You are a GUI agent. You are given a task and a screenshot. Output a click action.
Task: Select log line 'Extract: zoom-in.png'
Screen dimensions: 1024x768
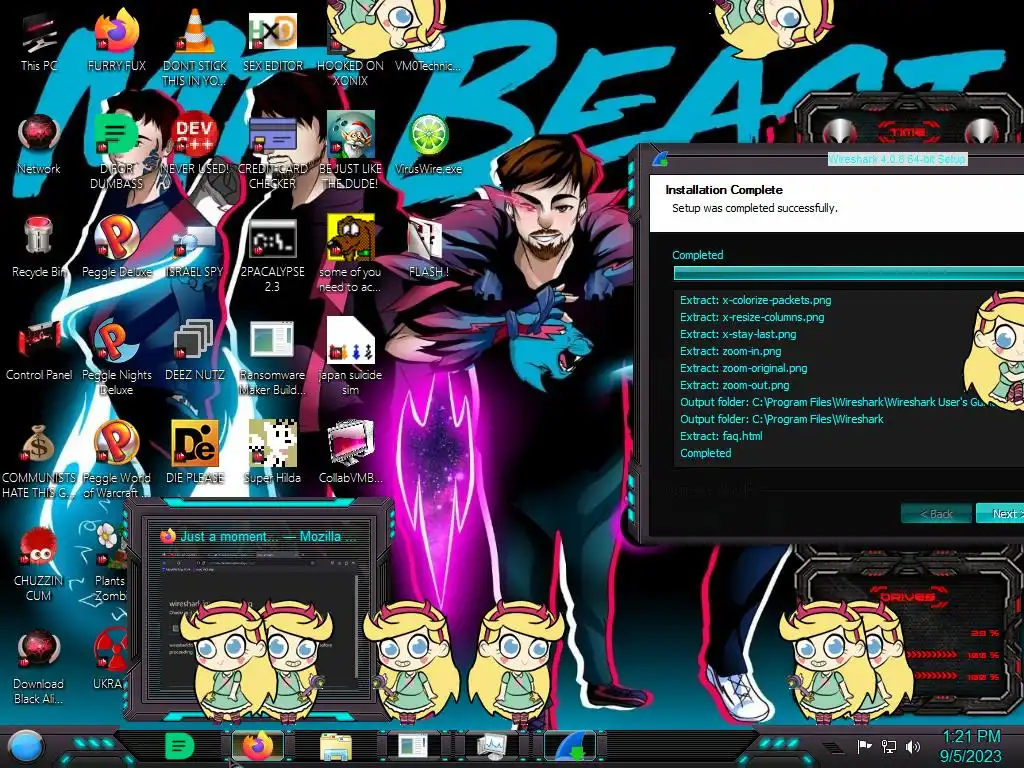click(x=730, y=351)
